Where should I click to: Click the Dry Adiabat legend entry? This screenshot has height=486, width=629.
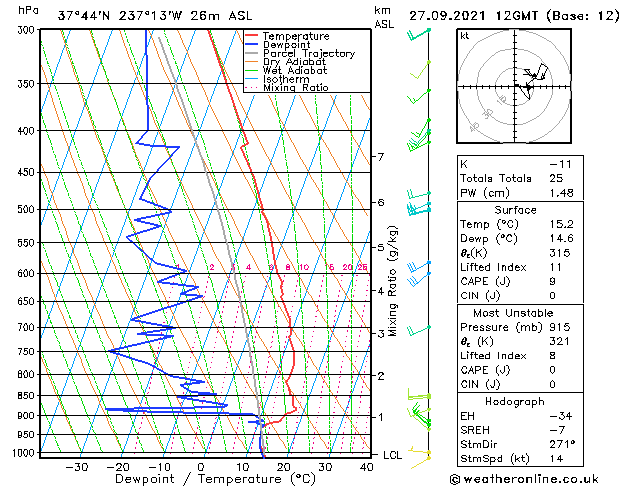[294, 62]
